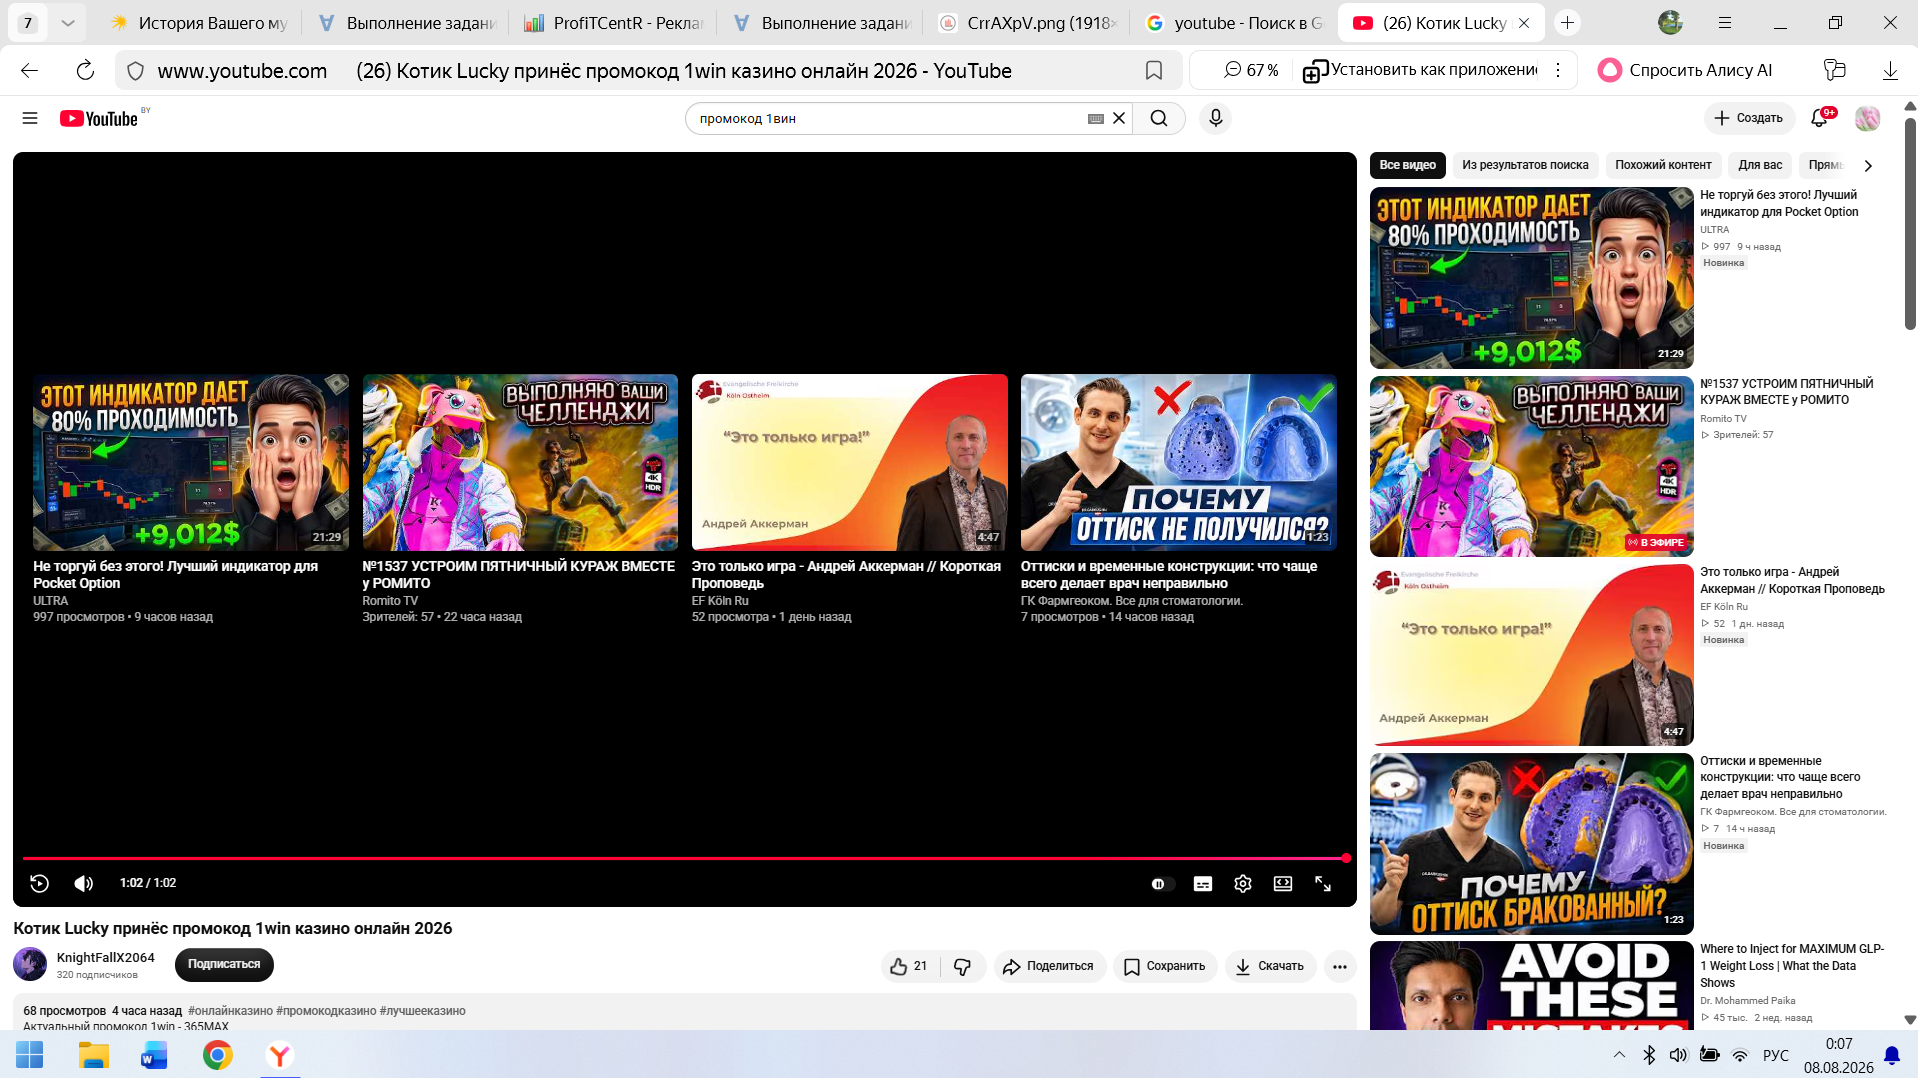Like the video with thumbs up
Image resolution: width=1918 pixels, height=1078 pixels.
pos(909,966)
